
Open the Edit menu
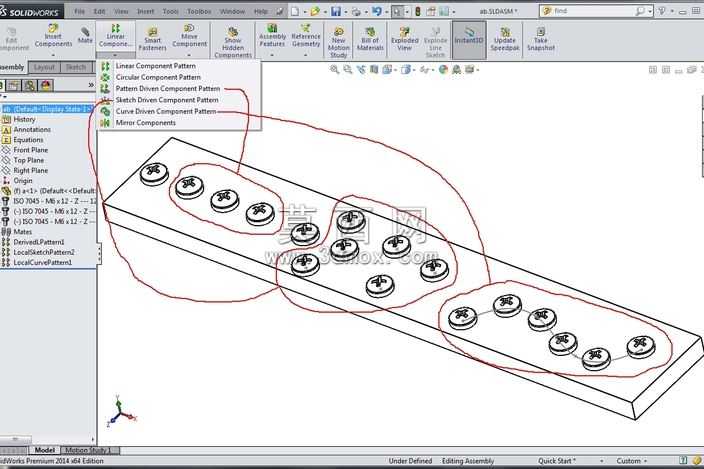(99, 11)
